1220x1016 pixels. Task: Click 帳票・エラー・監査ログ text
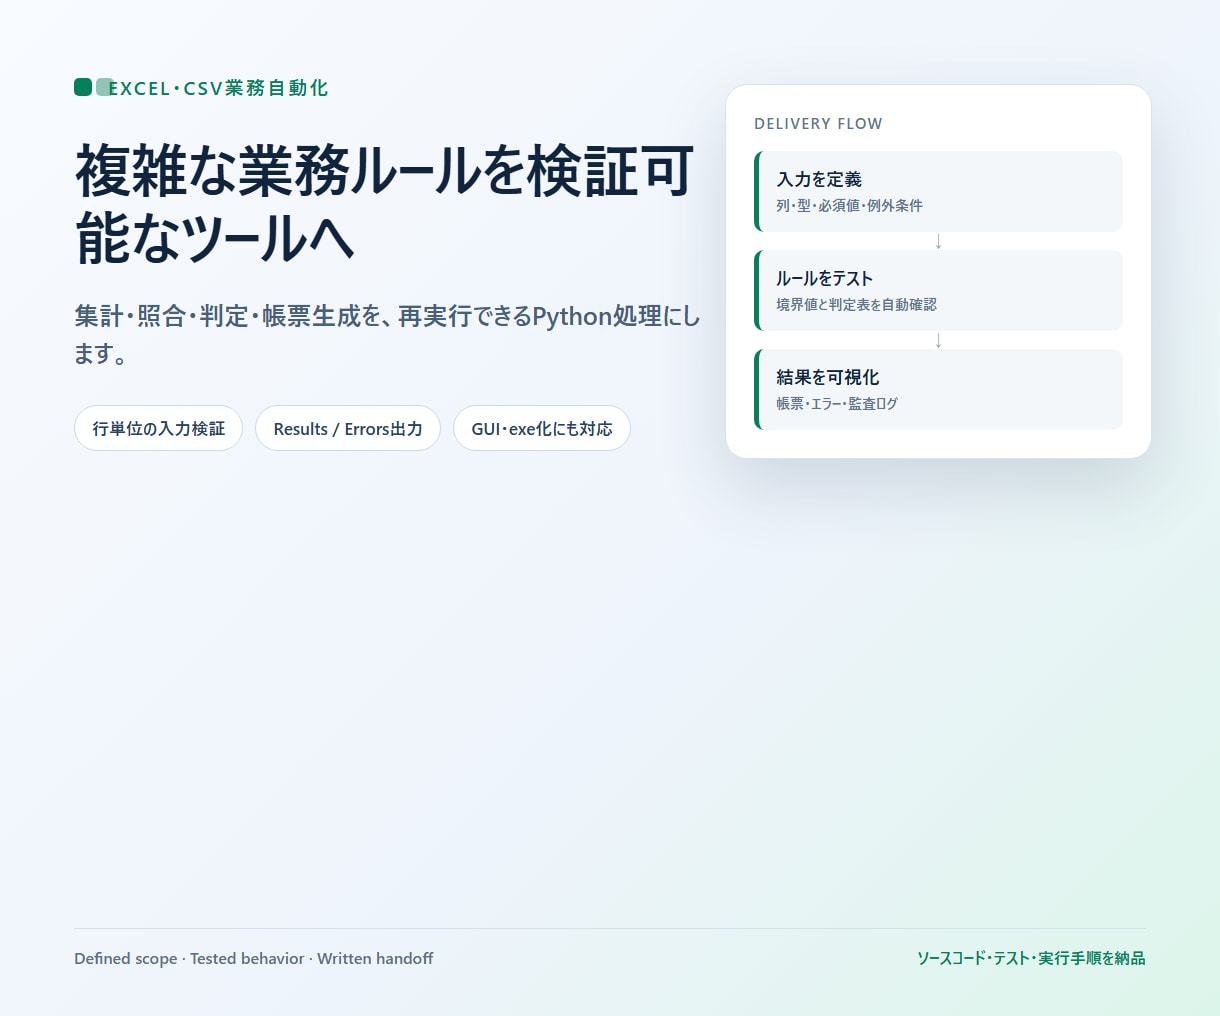click(x=837, y=403)
